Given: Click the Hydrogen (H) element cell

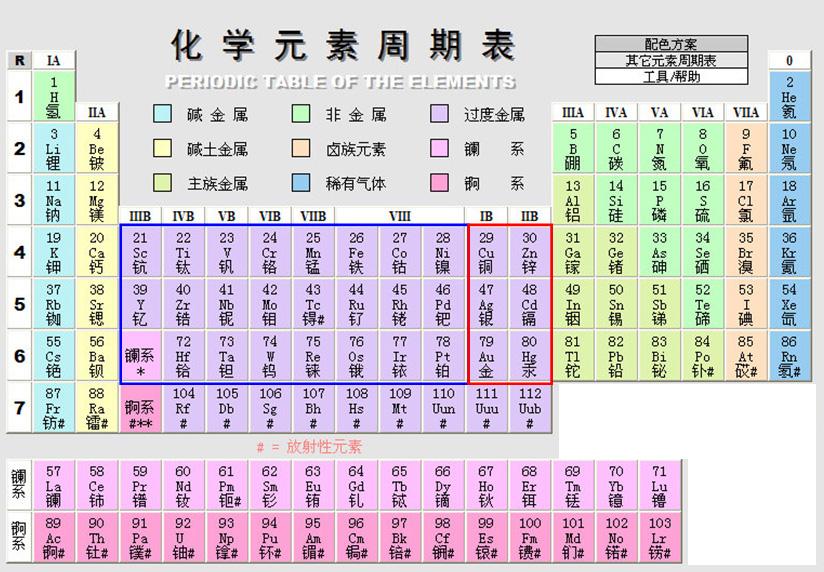Looking at the screenshot, I should coord(53,96).
